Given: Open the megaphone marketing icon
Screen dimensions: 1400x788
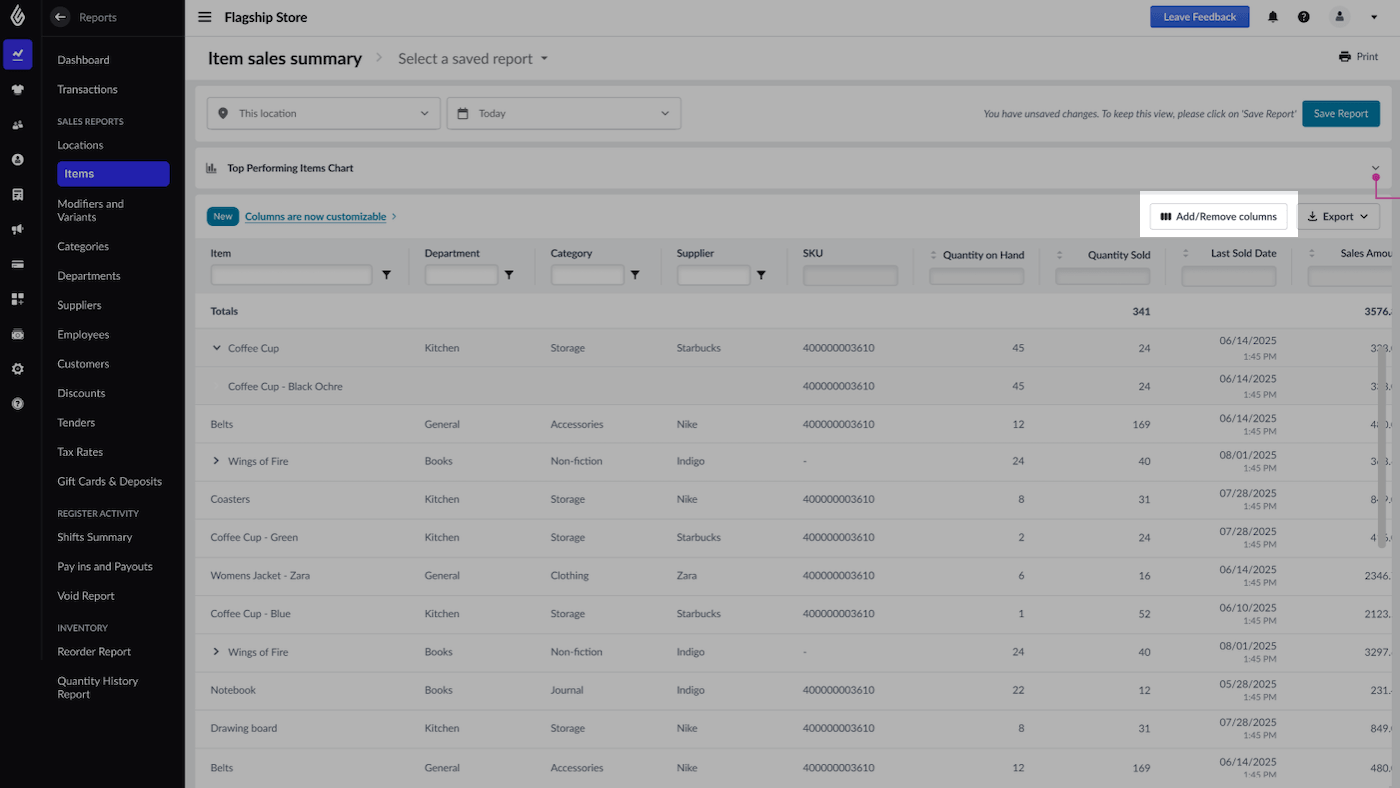Looking at the screenshot, I should (17, 229).
